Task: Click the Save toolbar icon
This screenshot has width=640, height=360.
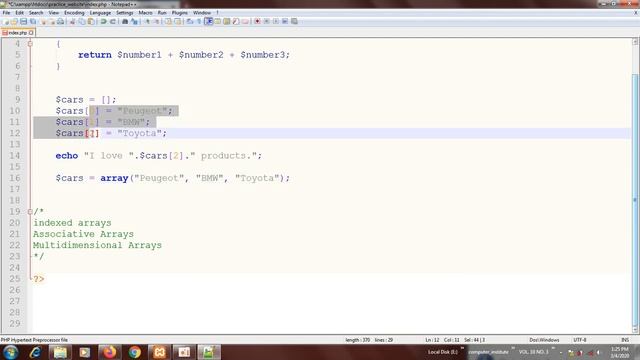Action: pyautogui.click(x=24, y=21)
